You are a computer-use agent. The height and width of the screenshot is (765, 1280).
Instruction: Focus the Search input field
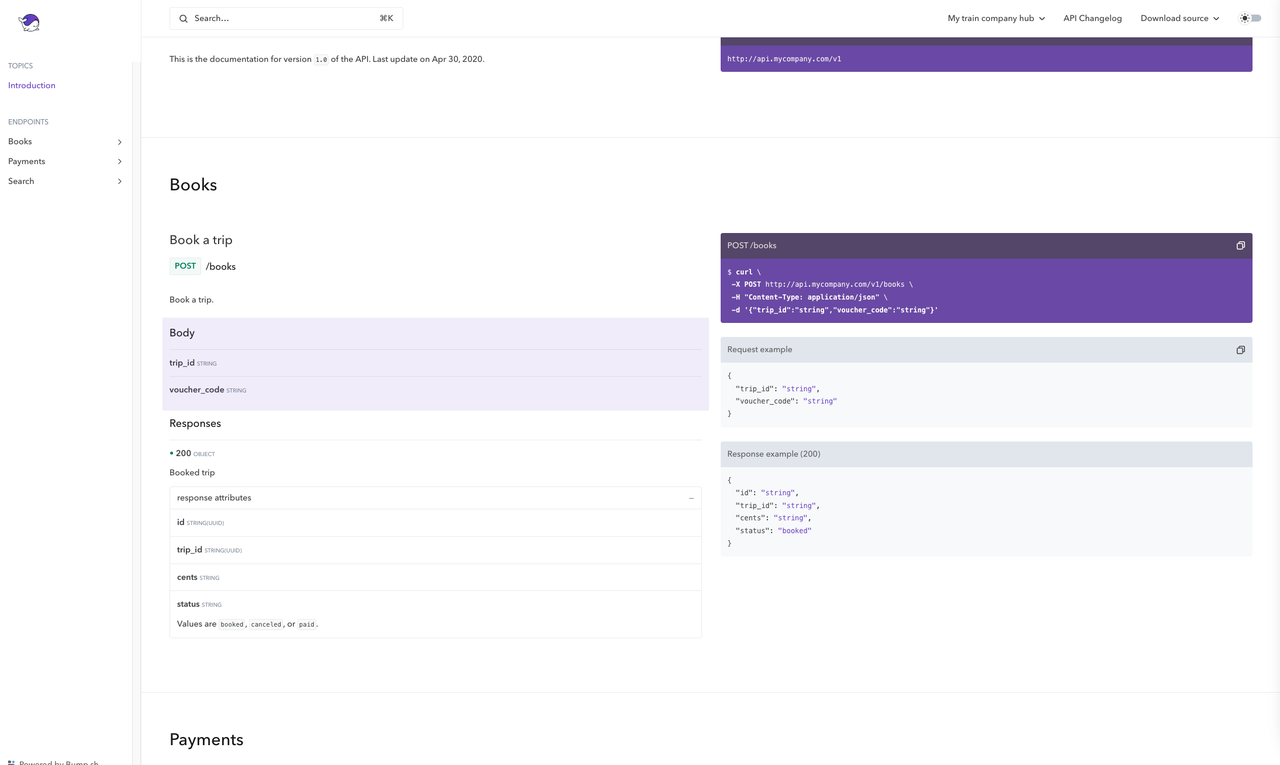point(286,18)
